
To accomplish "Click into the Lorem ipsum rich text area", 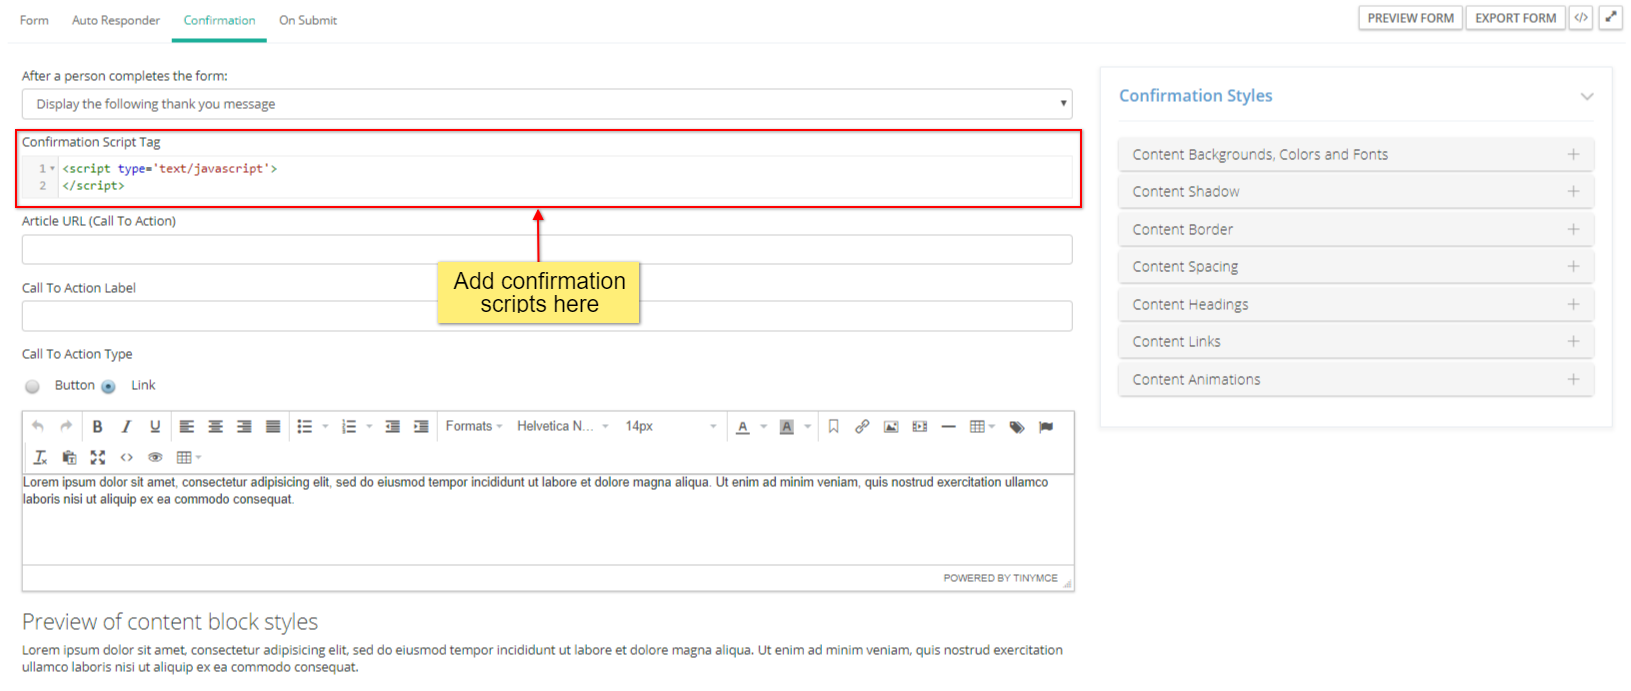I will pos(548,520).
